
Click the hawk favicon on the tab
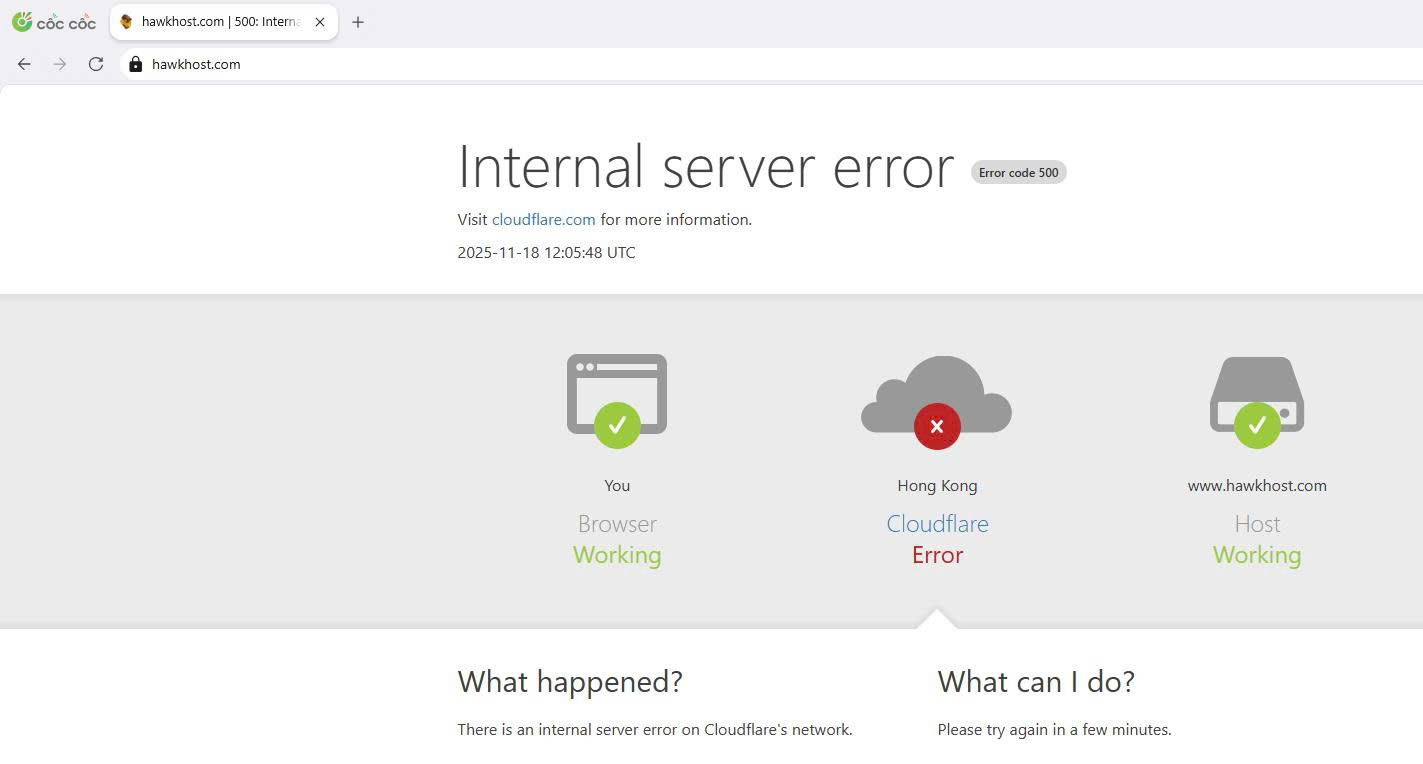tap(127, 22)
